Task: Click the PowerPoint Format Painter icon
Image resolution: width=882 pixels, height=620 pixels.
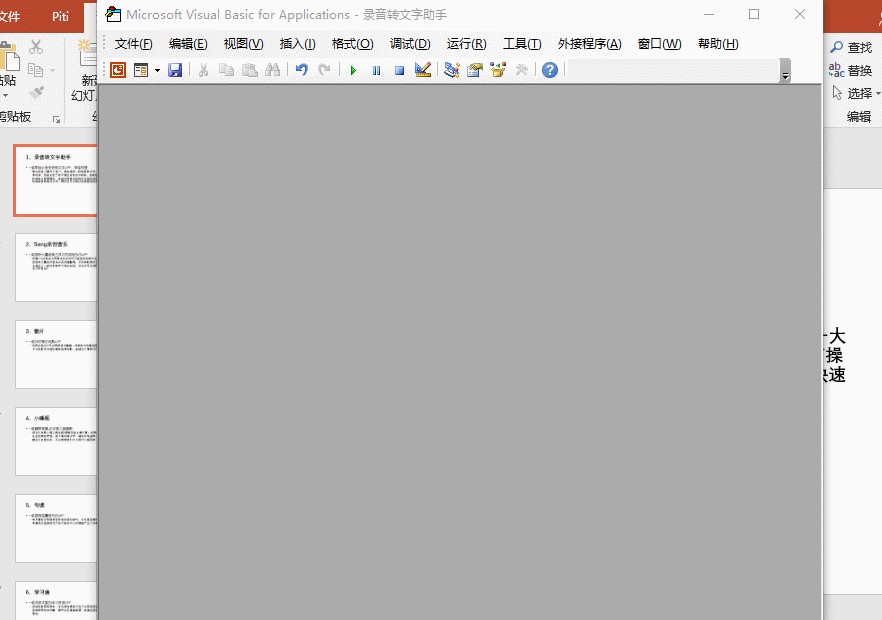Action: pyautogui.click(x=36, y=93)
